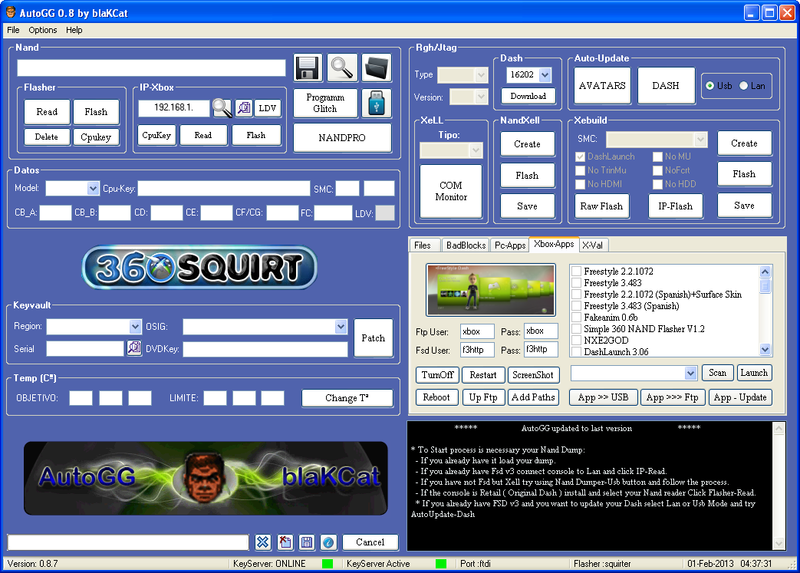This screenshot has height=573, width=800.
Task: Select the Lan radio button in Auto-Update
Action: (744, 86)
